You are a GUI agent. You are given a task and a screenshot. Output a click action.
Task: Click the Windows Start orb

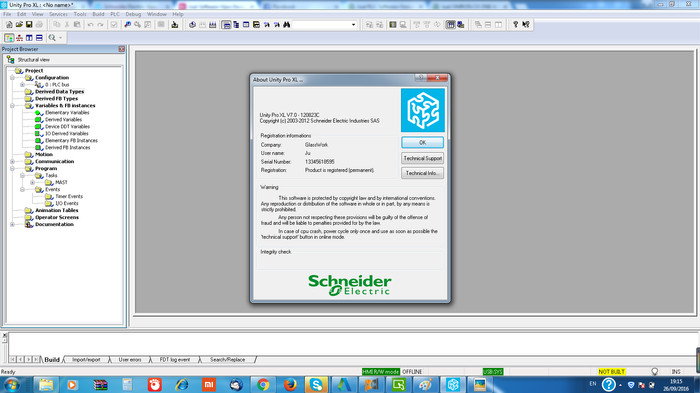[11, 385]
